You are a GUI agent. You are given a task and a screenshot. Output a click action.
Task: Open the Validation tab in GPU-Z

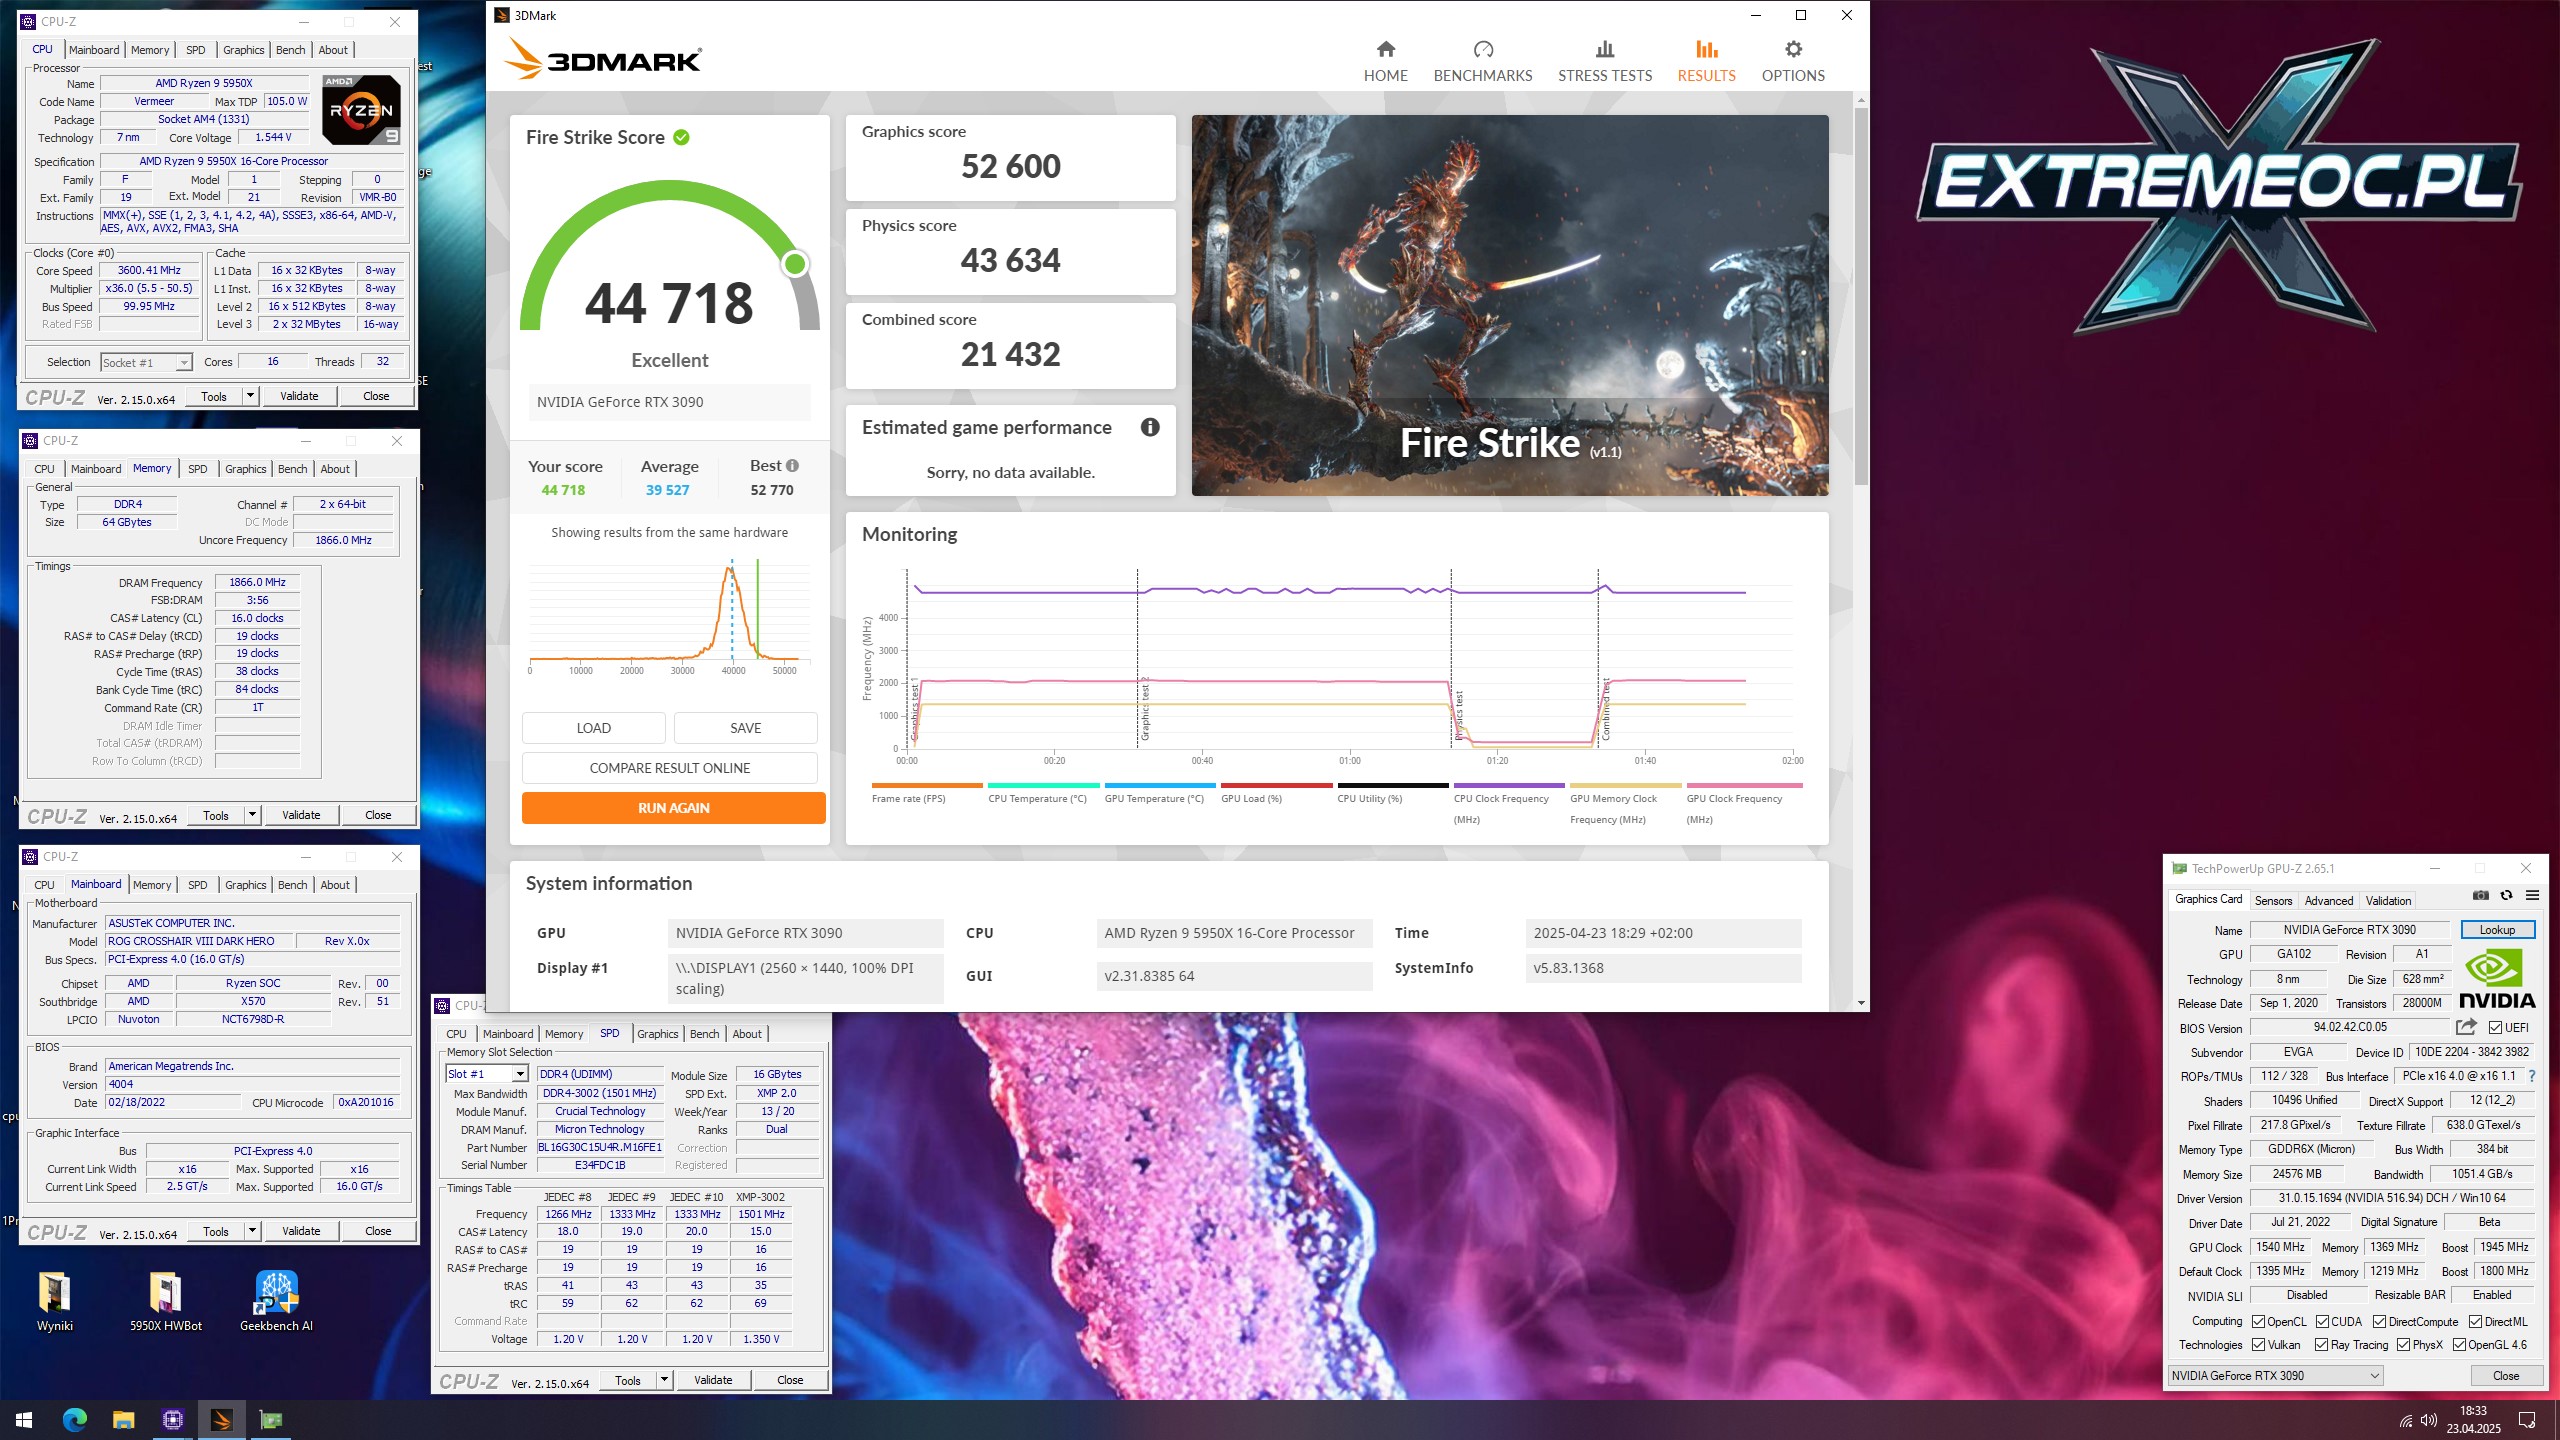[x=2388, y=900]
